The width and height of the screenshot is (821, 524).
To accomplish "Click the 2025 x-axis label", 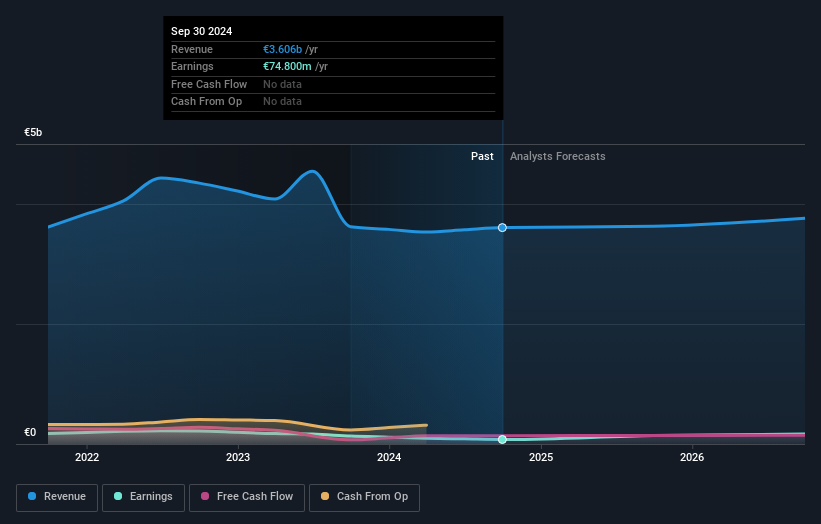I will [x=541, y=458].
